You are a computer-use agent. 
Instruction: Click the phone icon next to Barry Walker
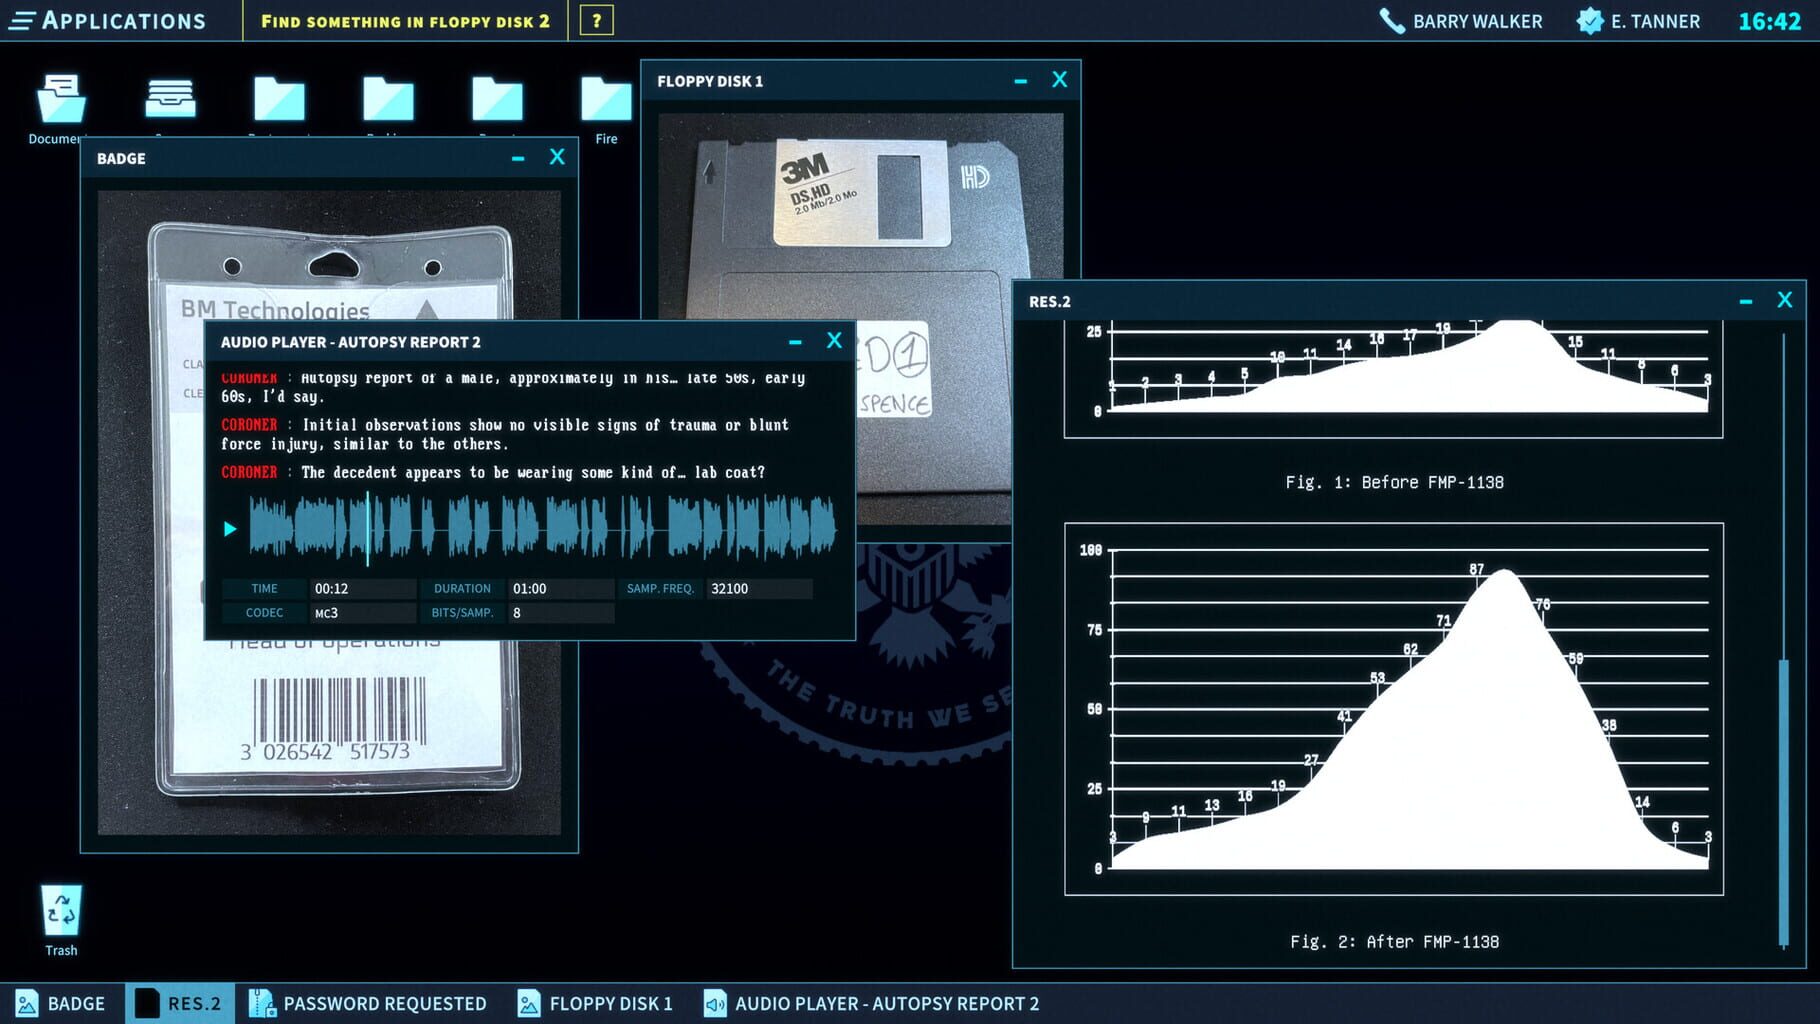coord(1390,19)
